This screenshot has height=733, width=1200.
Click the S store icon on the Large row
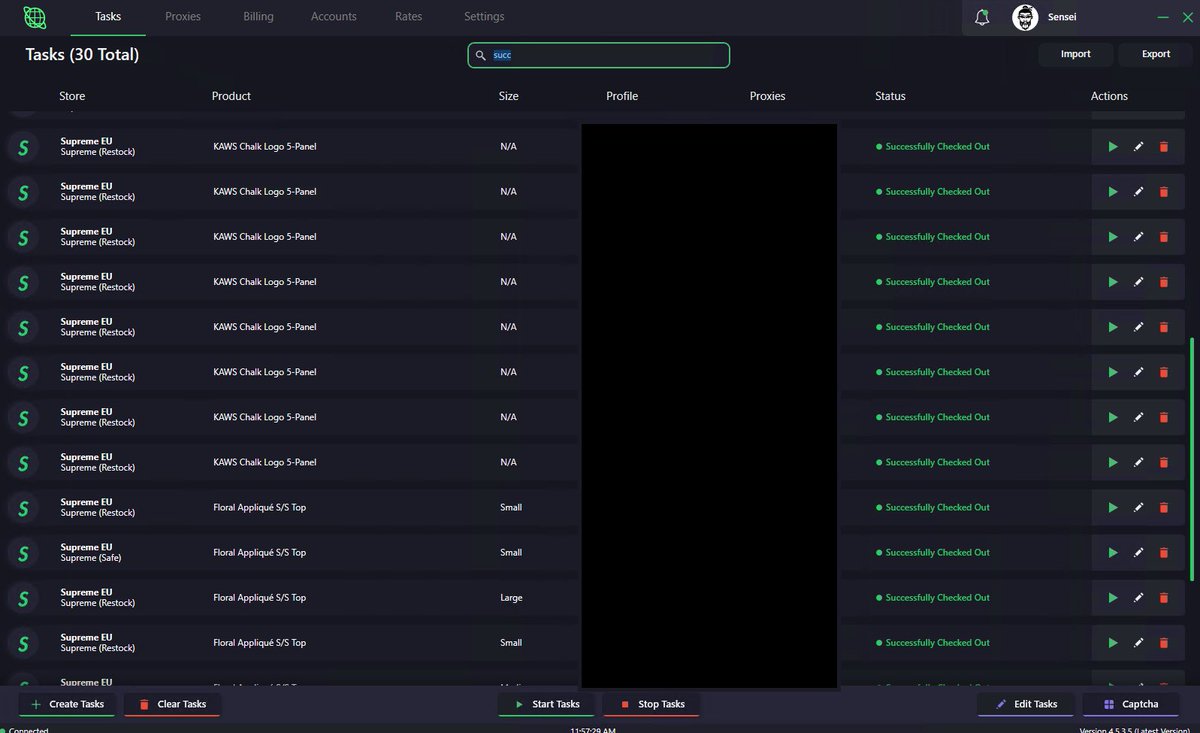tap(22, 597)
